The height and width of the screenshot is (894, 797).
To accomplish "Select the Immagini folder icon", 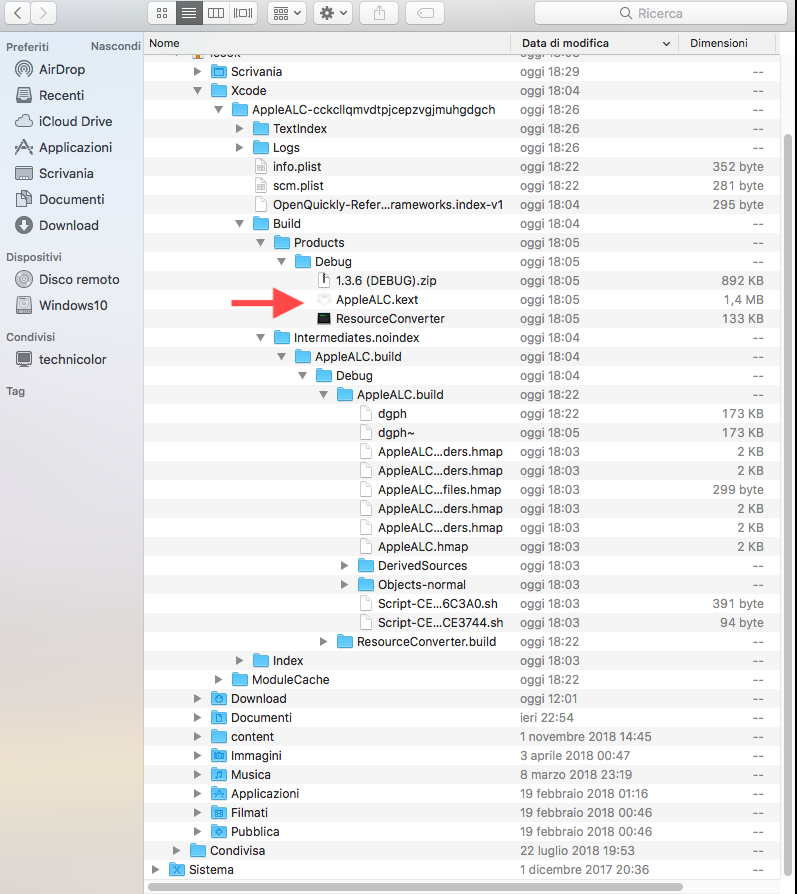I will pyautogui.click(x=219, y=755).
